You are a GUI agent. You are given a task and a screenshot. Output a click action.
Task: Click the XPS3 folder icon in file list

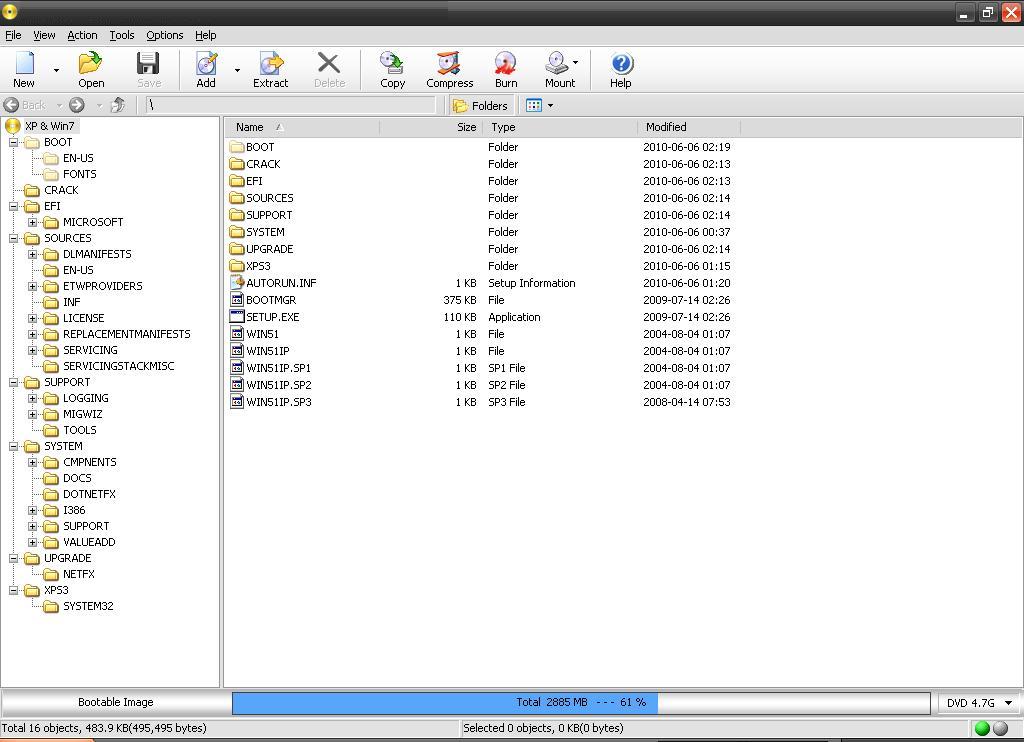(237, 266)
